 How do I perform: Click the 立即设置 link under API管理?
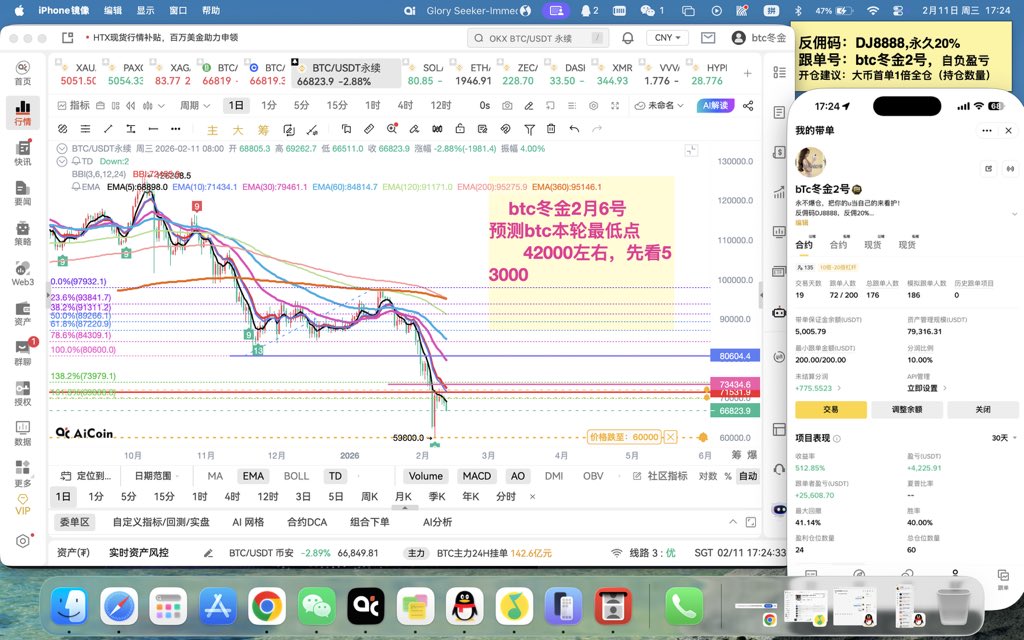pos(923,388)
